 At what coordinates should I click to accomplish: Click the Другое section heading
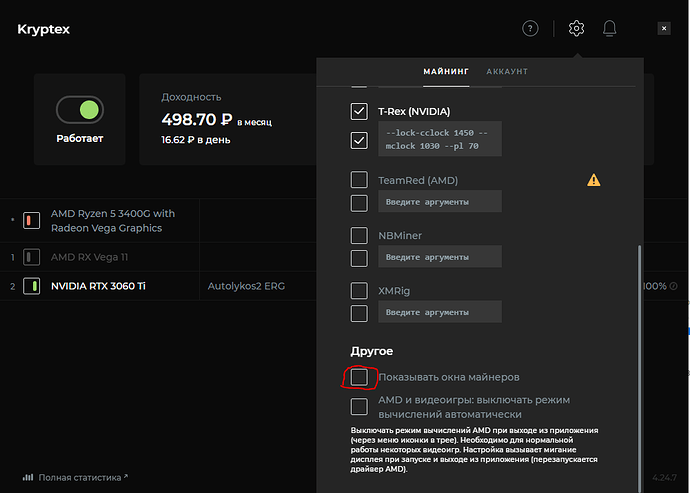[x=372, y=351]
